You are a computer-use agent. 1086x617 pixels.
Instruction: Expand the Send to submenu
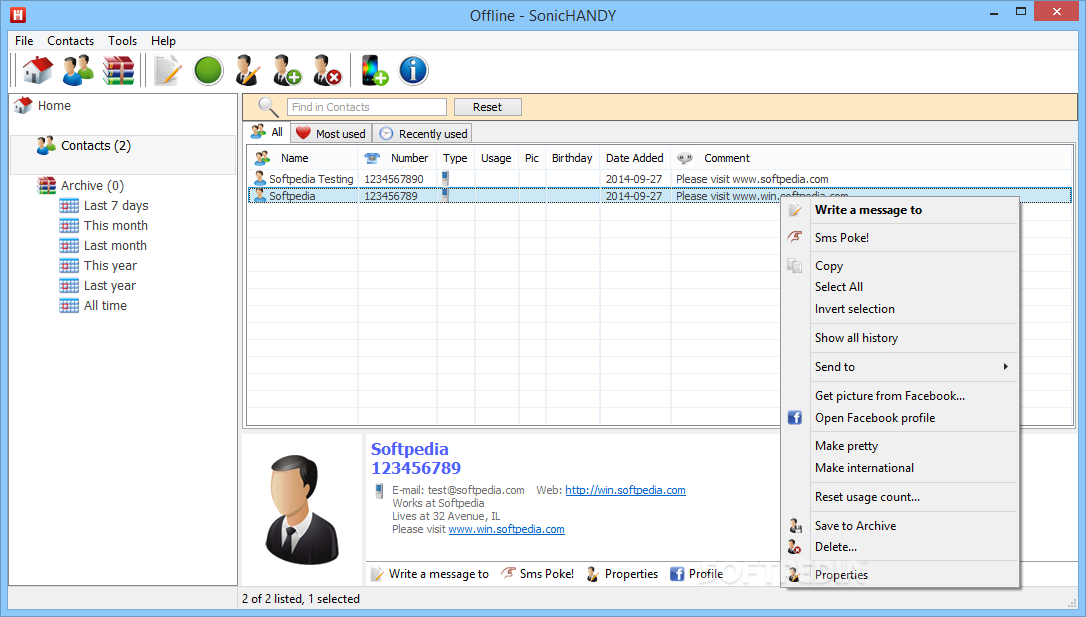[x=900, y=367]
